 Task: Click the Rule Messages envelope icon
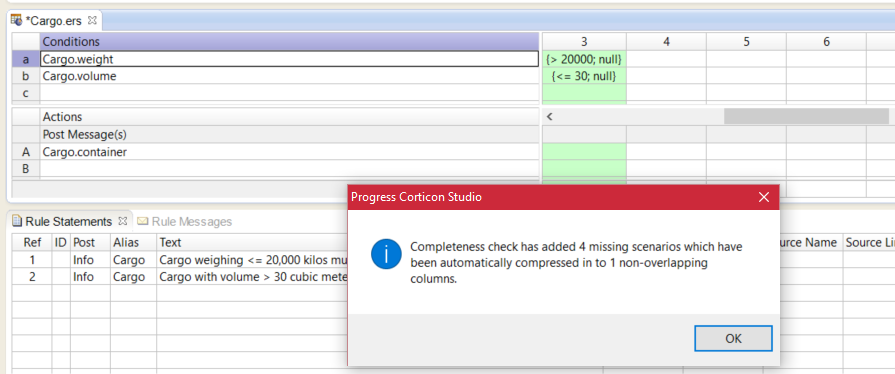point(142,221)
